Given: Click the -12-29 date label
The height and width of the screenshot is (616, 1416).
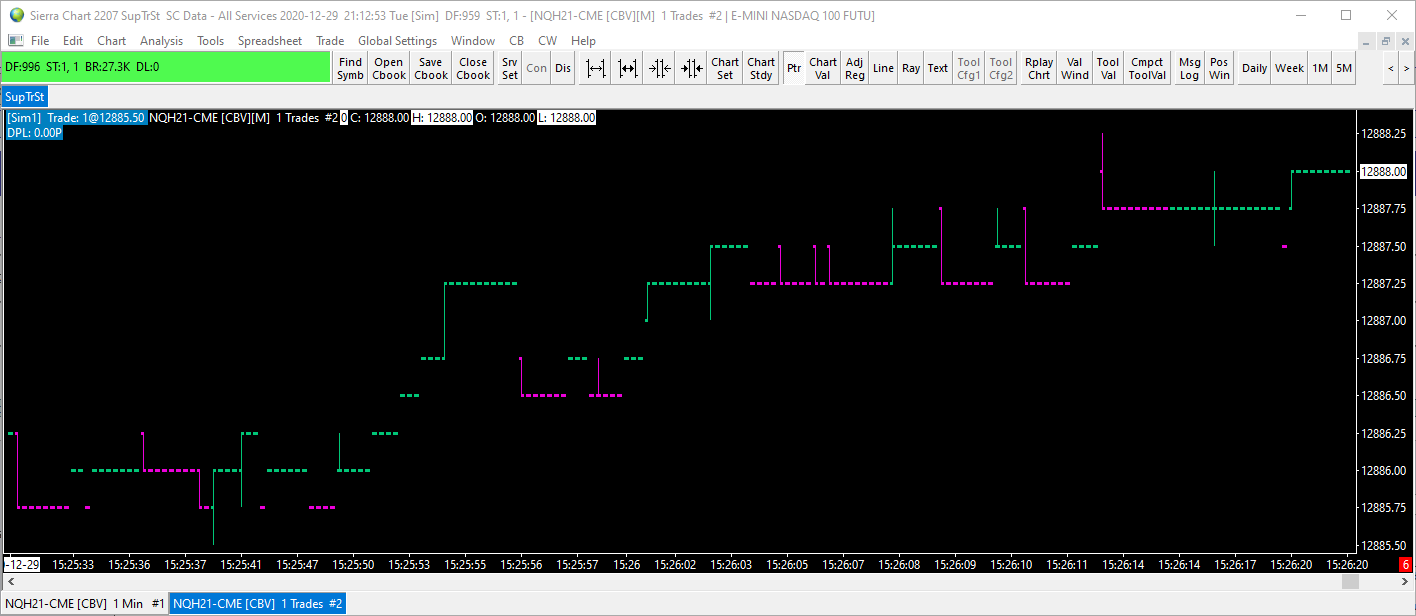Looking at the screenshot, I should coord(22,566).
